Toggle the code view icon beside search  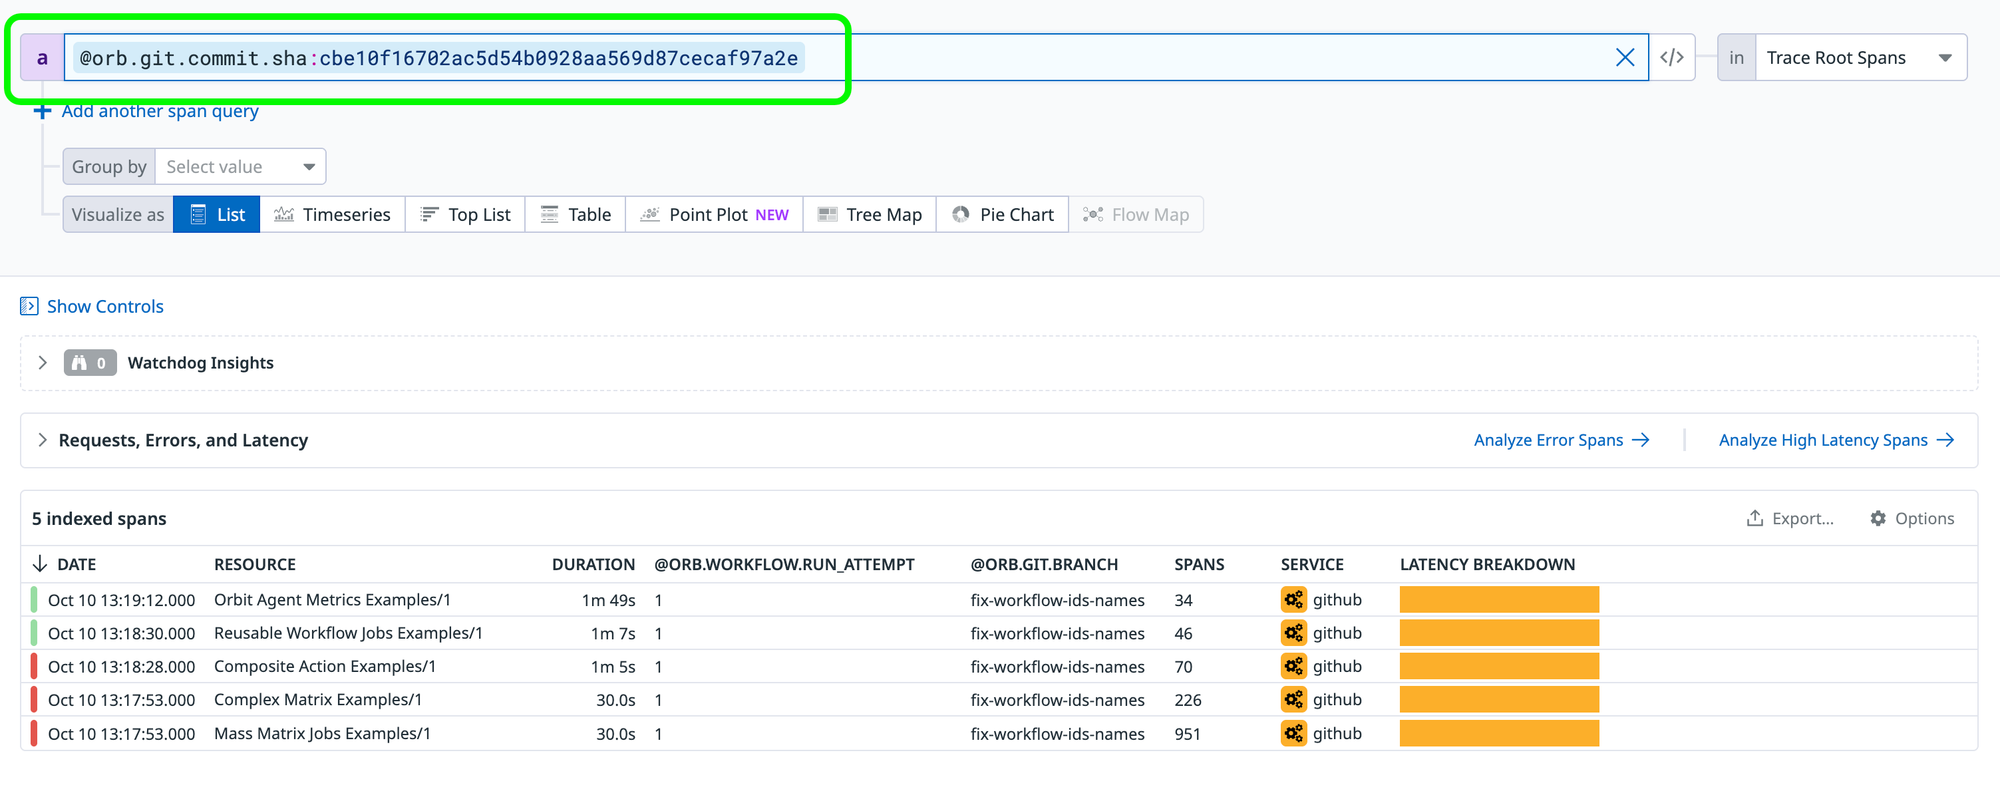click(1672, 58)
